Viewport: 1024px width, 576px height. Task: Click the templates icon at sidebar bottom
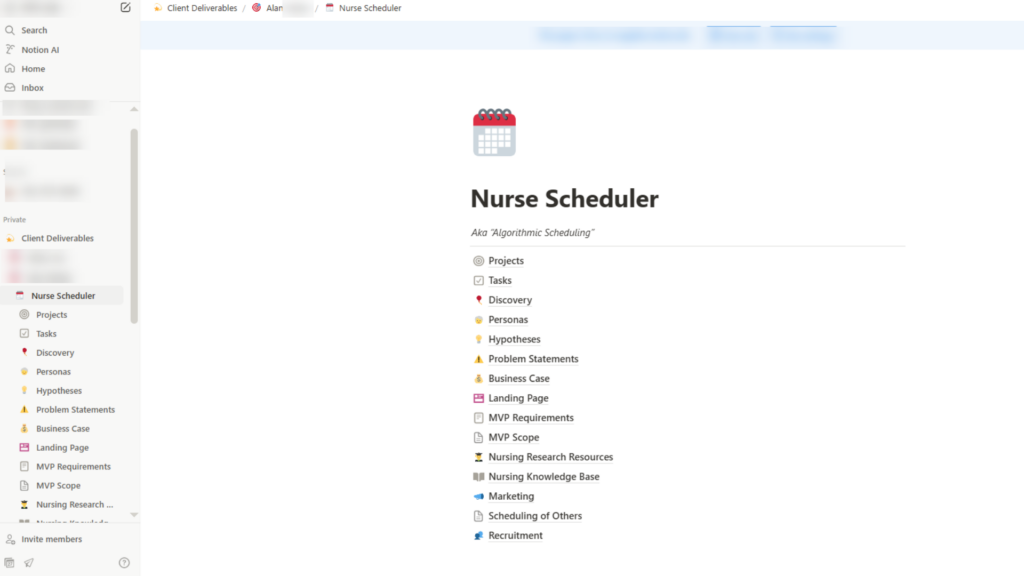(x=9, y=563)
